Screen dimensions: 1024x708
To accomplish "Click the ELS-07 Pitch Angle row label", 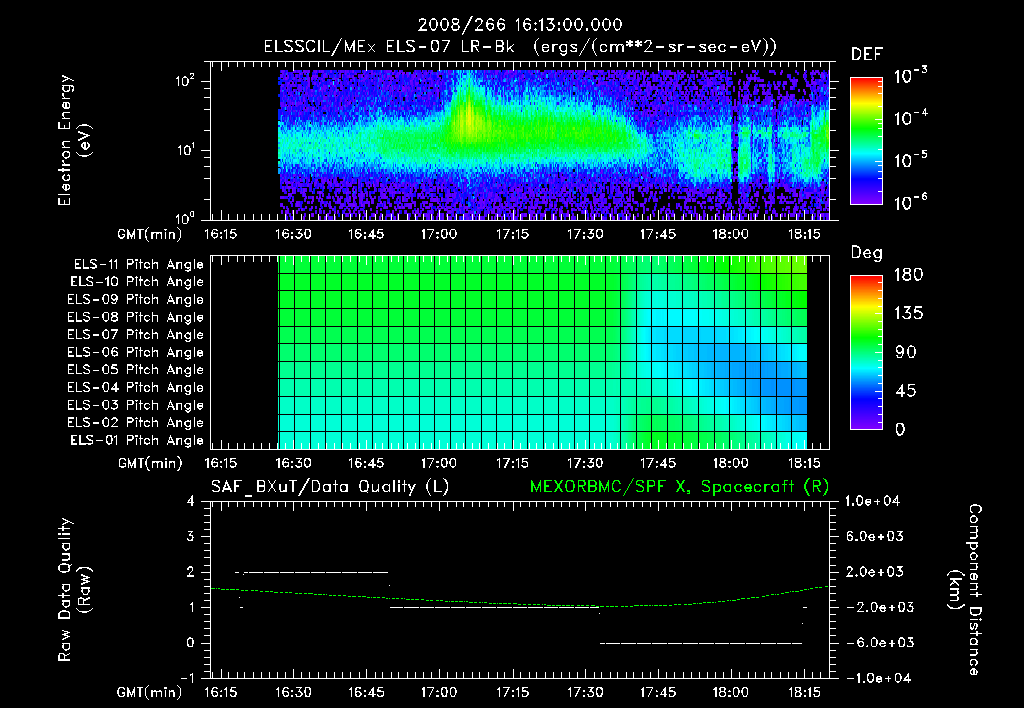I will click(x=136, y=334).
